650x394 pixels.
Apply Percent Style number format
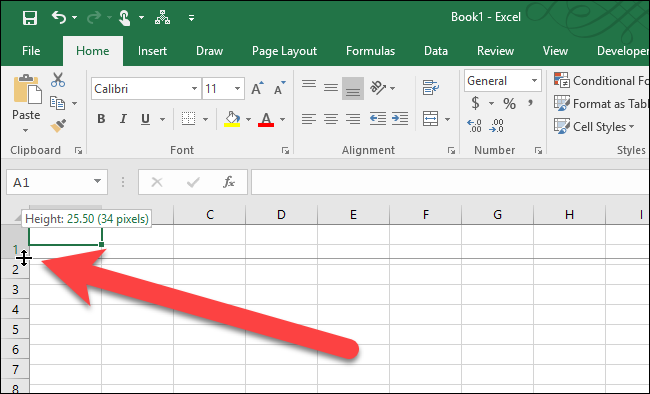[509, 103]
